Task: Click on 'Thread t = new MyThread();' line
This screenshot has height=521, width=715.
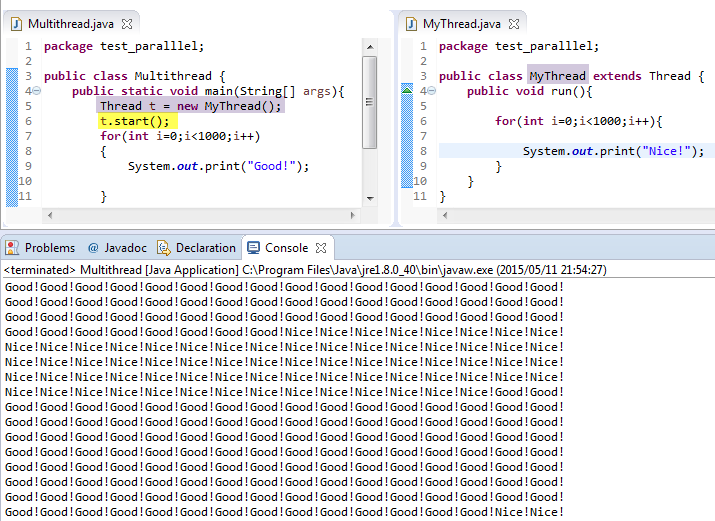Action: (191, 106)
